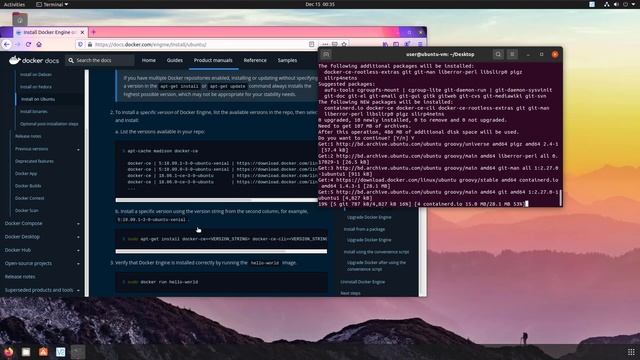Focus the Search the docs field
This screenshot has width=640, height=360.
click(x=100, y=60)
